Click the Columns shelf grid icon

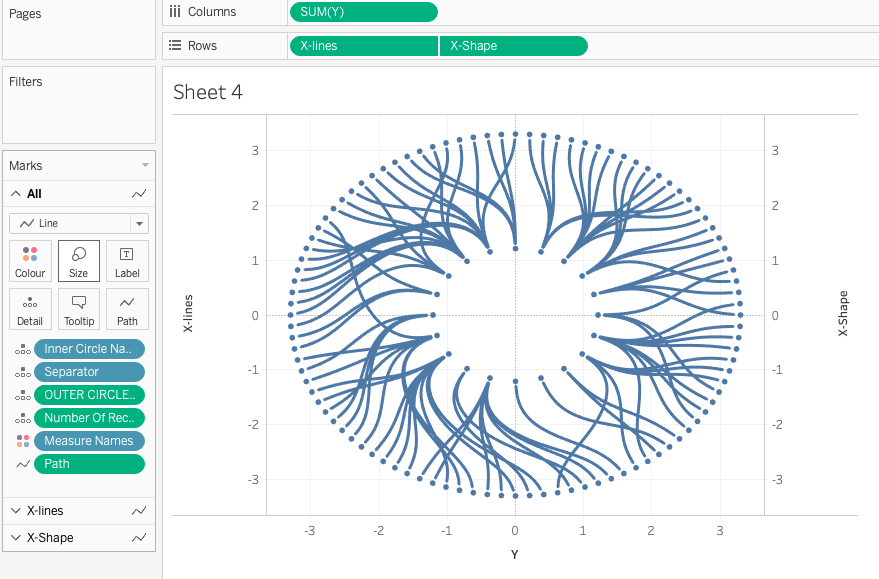tap(175, 12)
